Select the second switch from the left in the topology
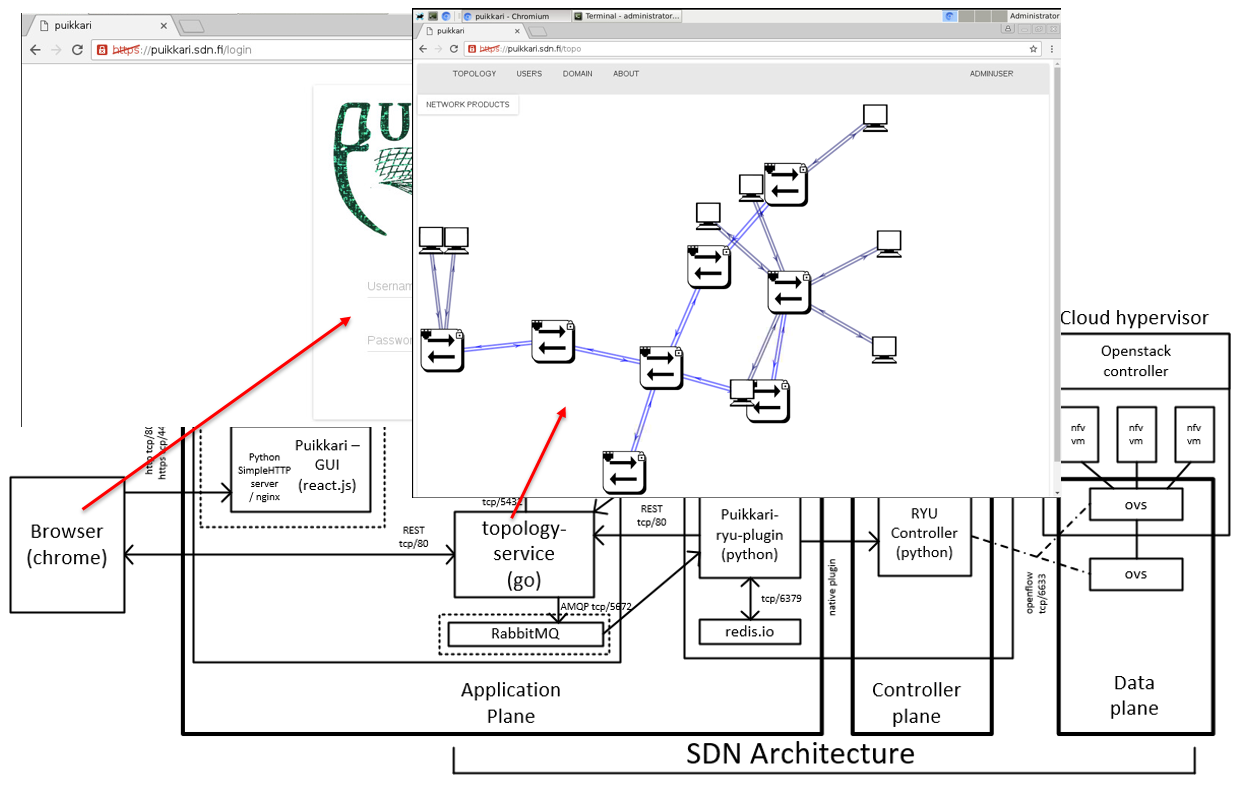The height and width of the screenshot is (788, 1236). (x=553, y=341)
